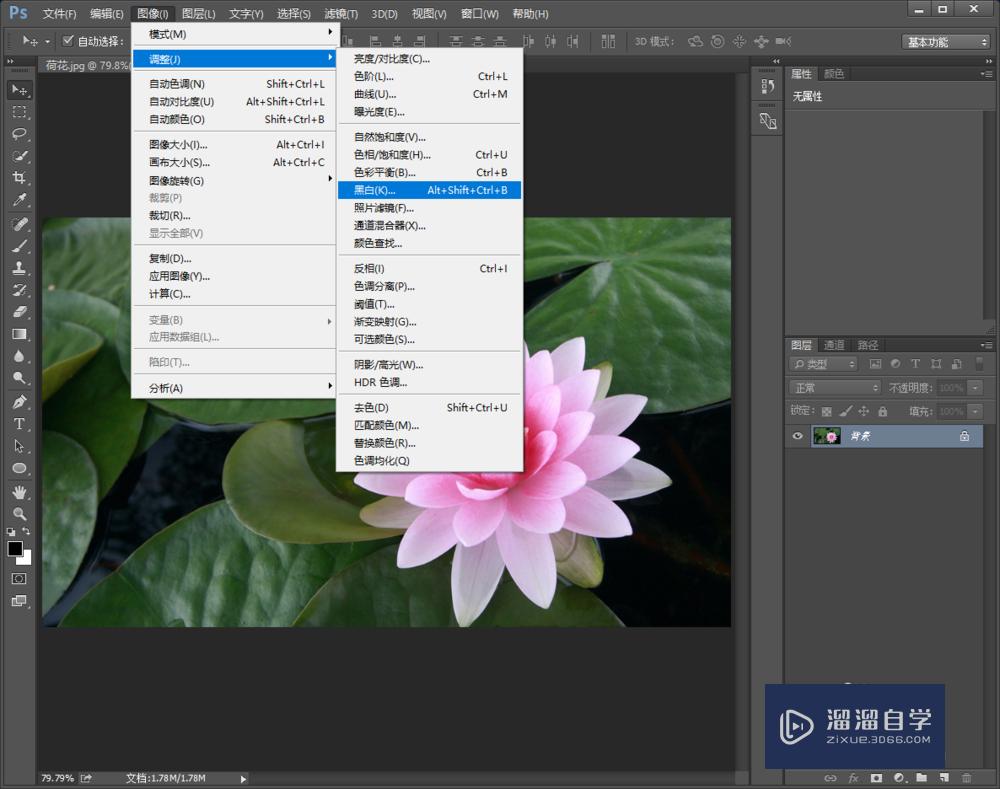Switch to the 通道 tab
Screen dimensions: 1000x789
click(x=833, y=345)
